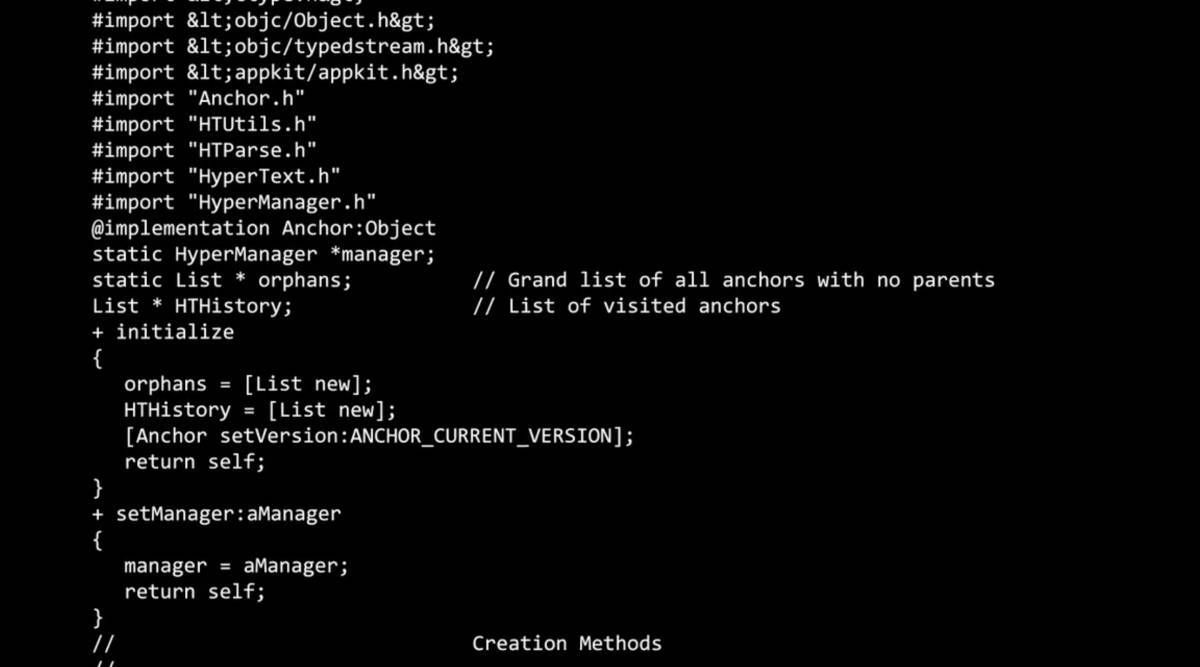Click the "Grand list of all anchors" comment
1200x667 pixels.
point(733,280)
